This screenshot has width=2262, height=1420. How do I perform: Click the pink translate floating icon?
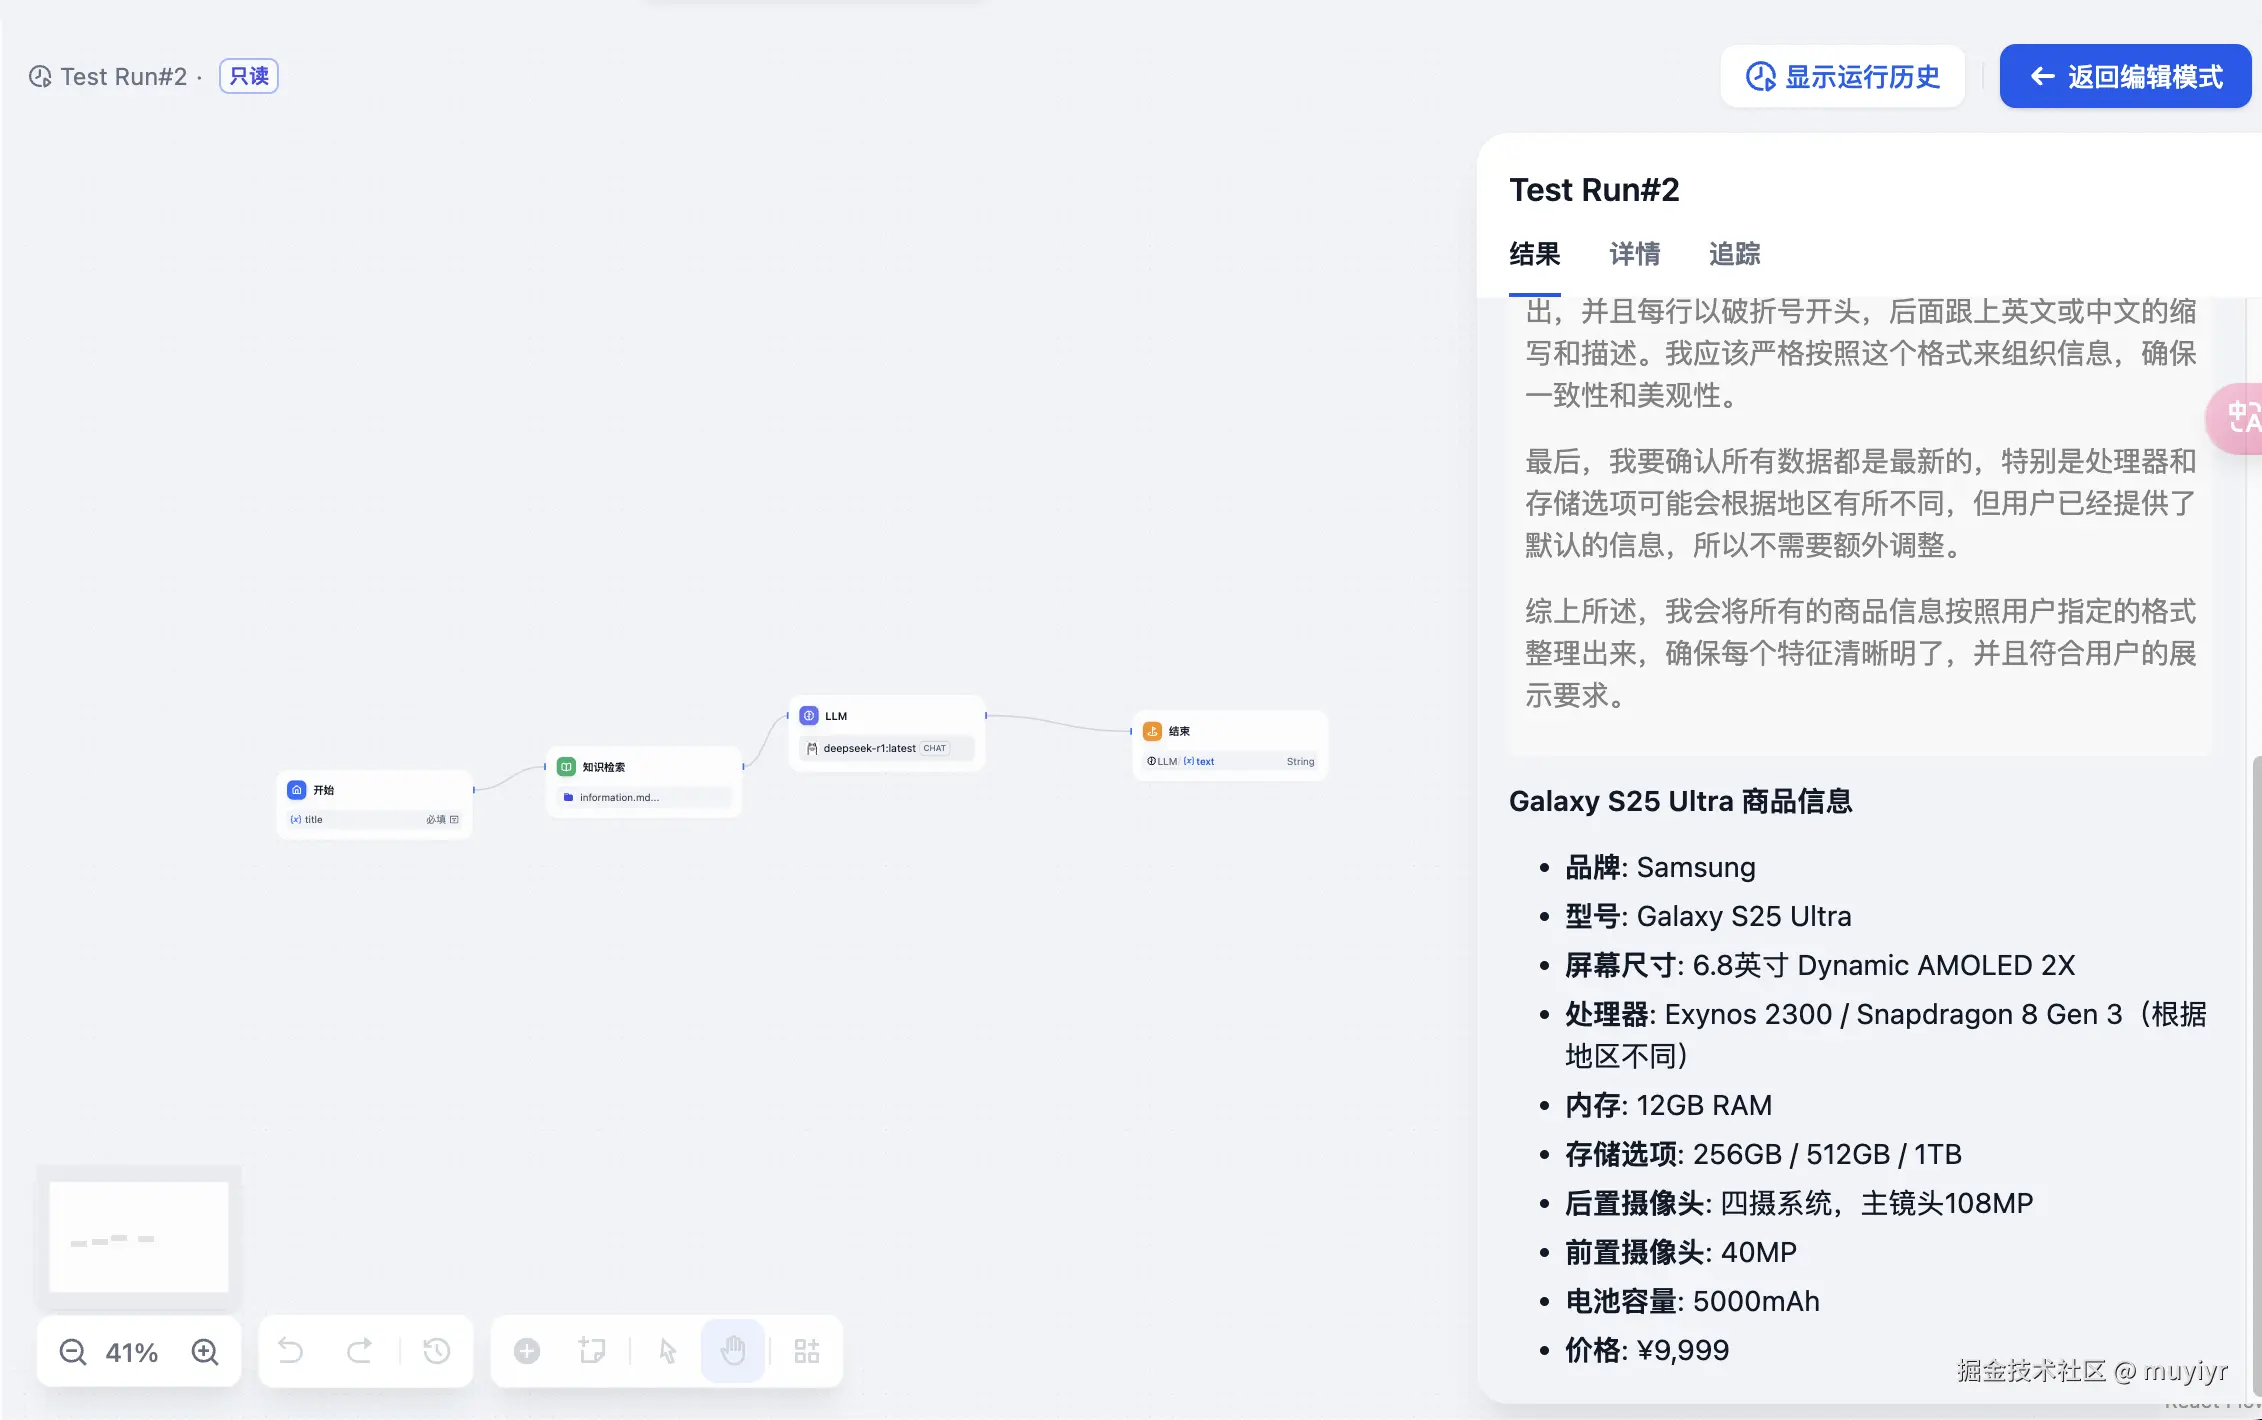pyautogui.click(x=2240, y=418)
